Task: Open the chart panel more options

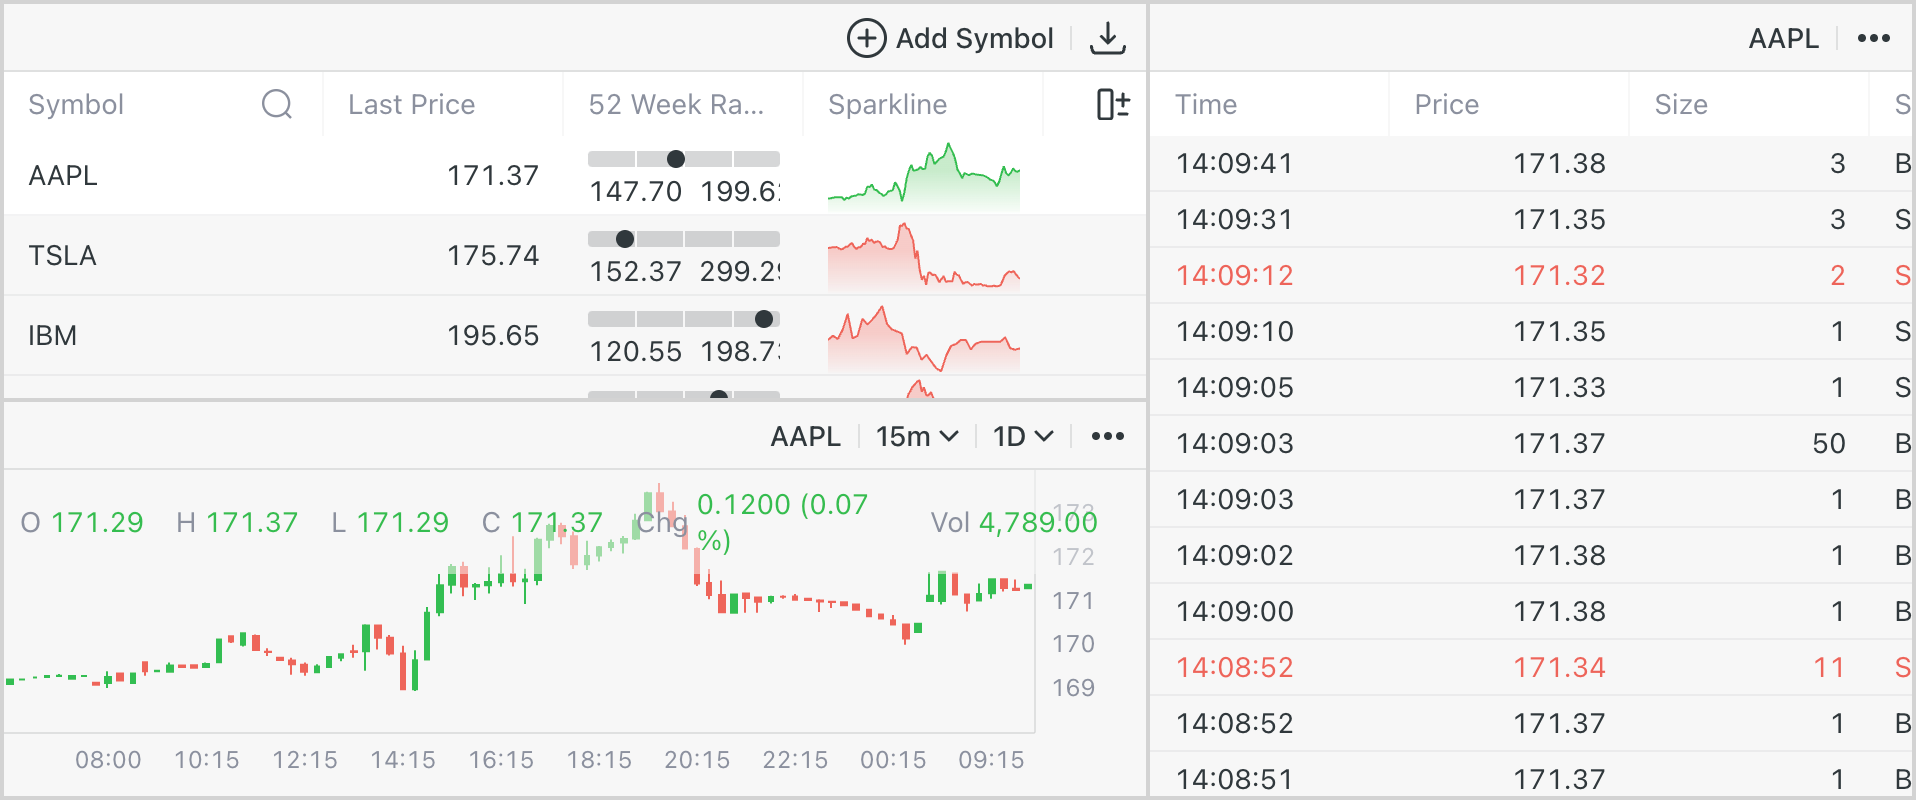Action: click(1107, 436)
